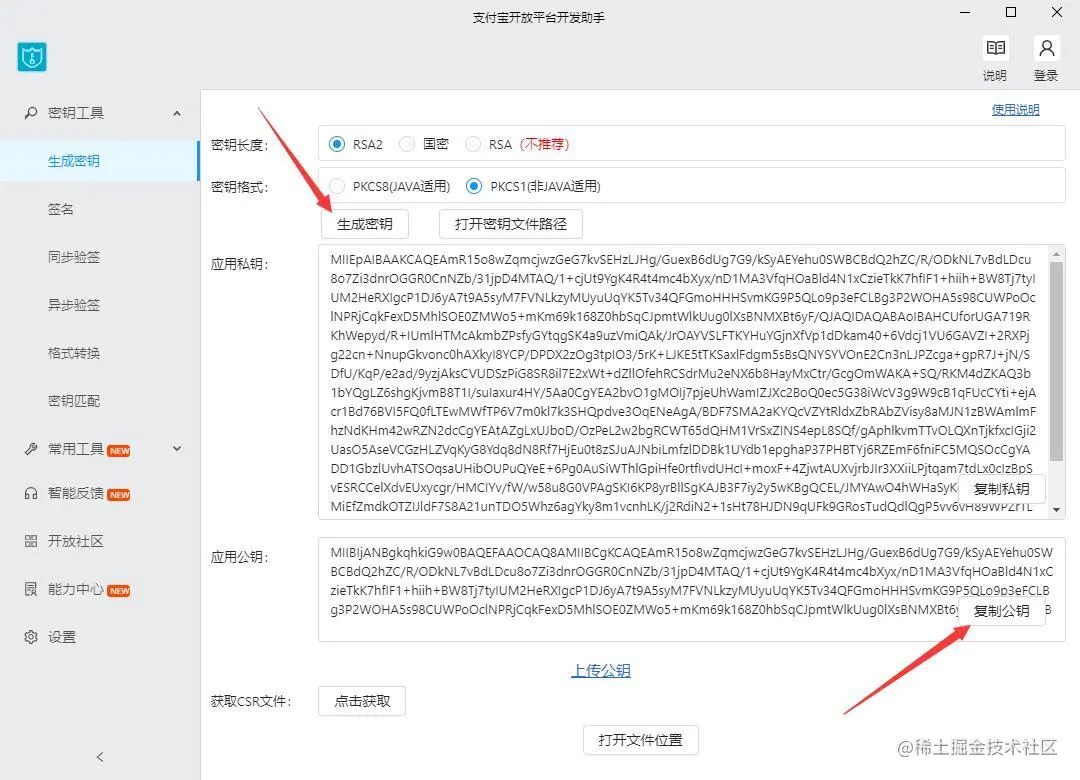
Task: Click the 密钥工具 key search icon
Action: point(31,112)
